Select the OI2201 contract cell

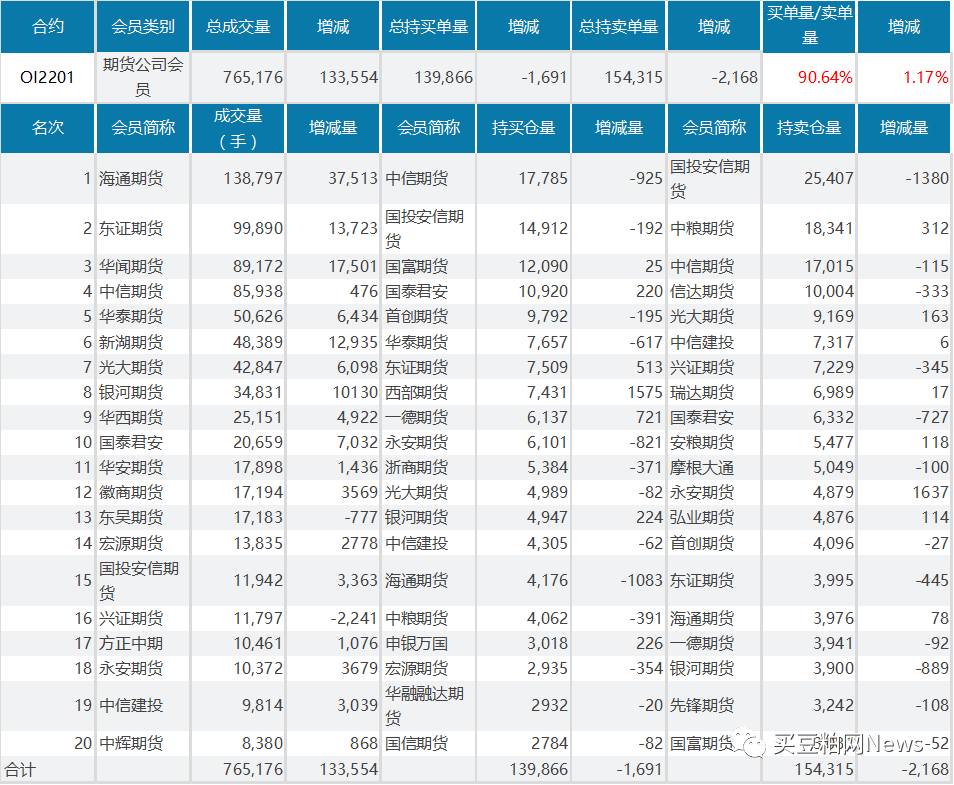click(x=48, y=77)
